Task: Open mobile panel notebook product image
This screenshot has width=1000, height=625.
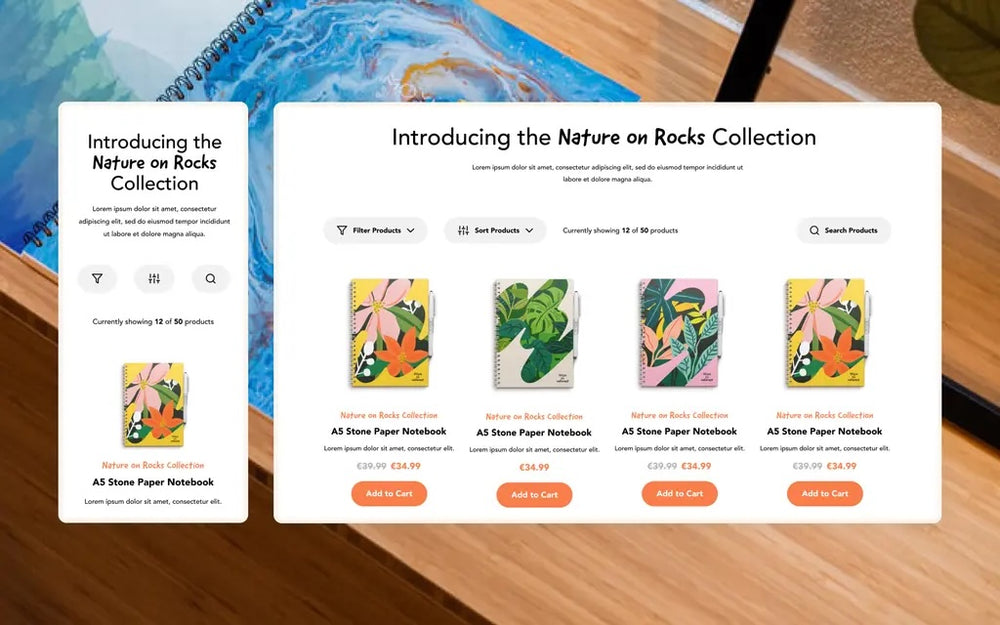Action: click(x=155, y=404)
